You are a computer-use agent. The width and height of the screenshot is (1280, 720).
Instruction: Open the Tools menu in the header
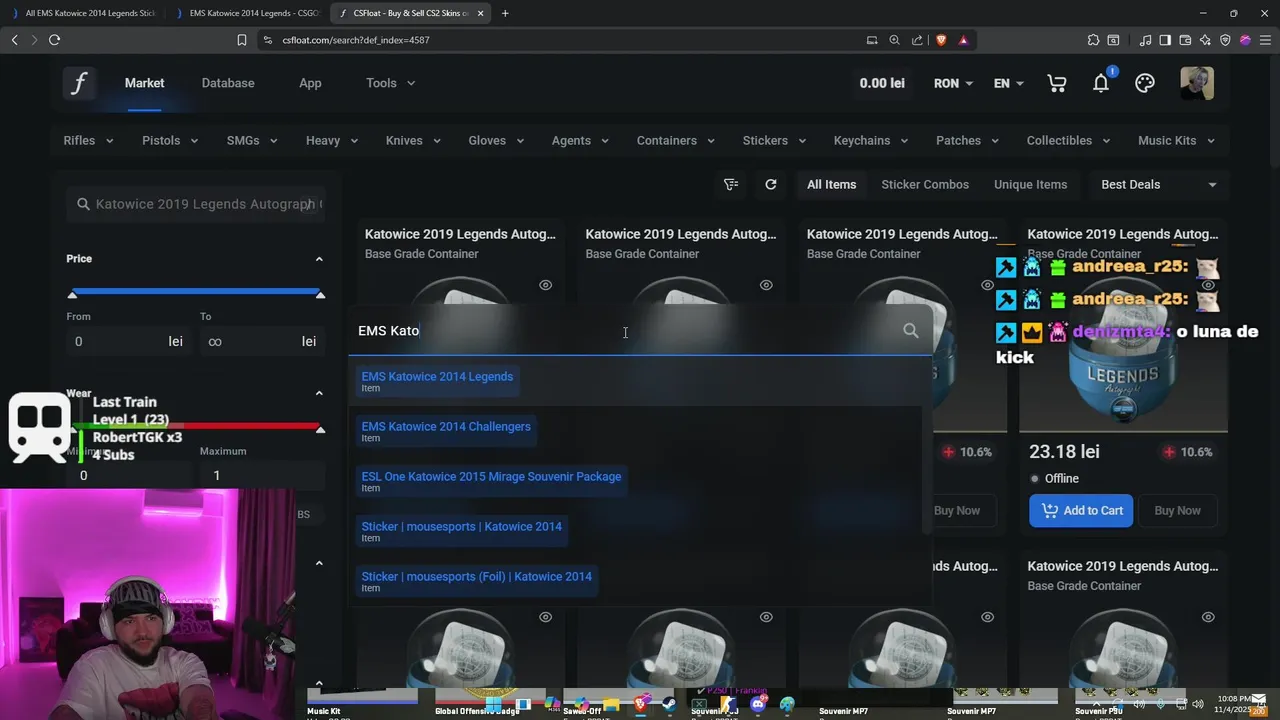390,83
